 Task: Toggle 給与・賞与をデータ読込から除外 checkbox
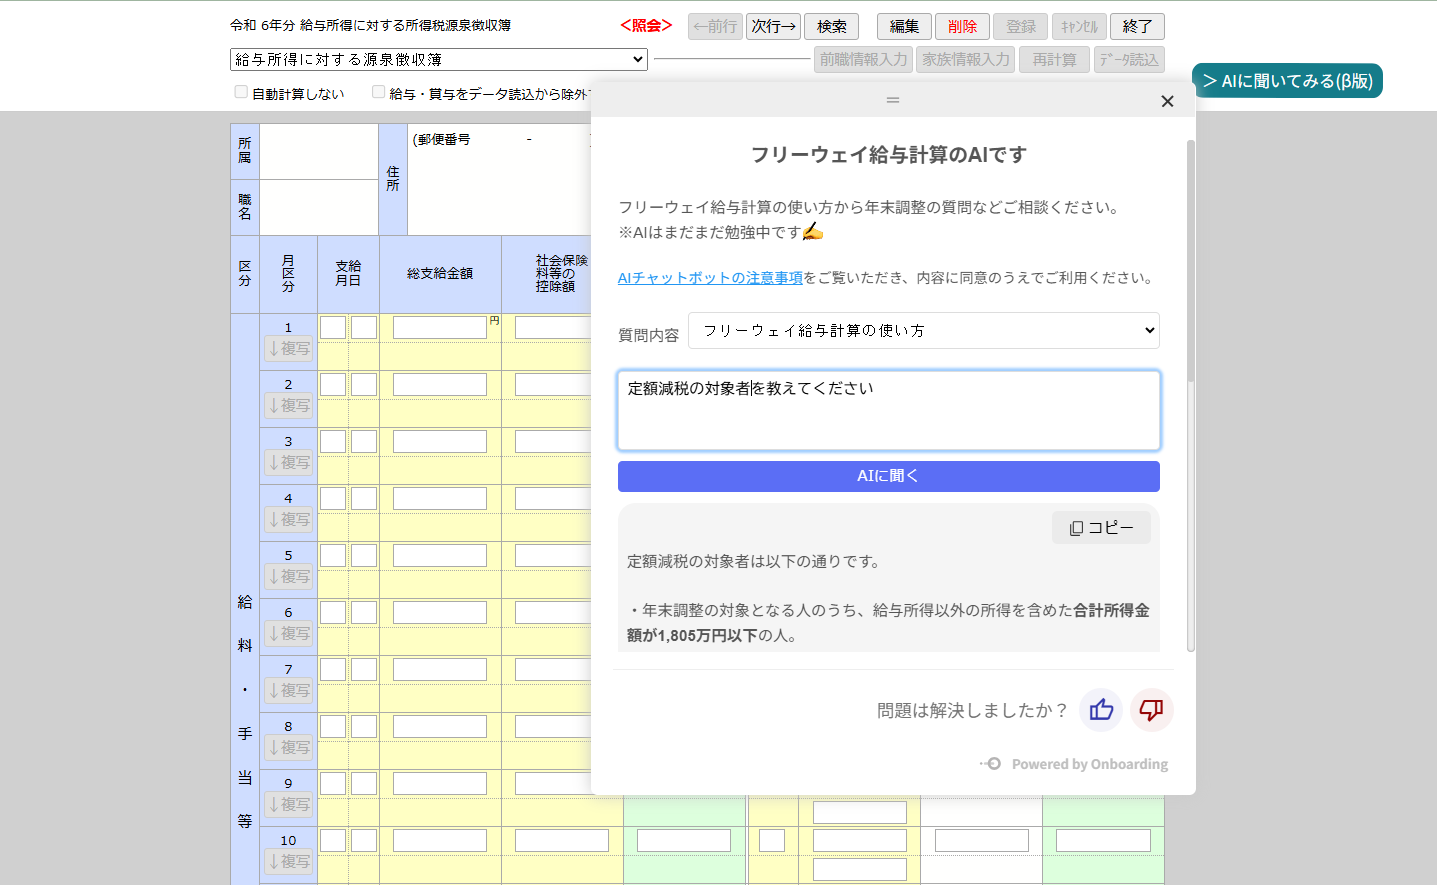(x=378, y=92)
